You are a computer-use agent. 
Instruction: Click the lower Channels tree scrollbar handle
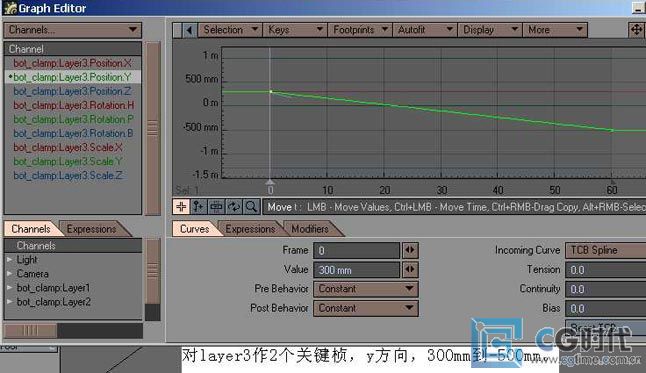153,271
